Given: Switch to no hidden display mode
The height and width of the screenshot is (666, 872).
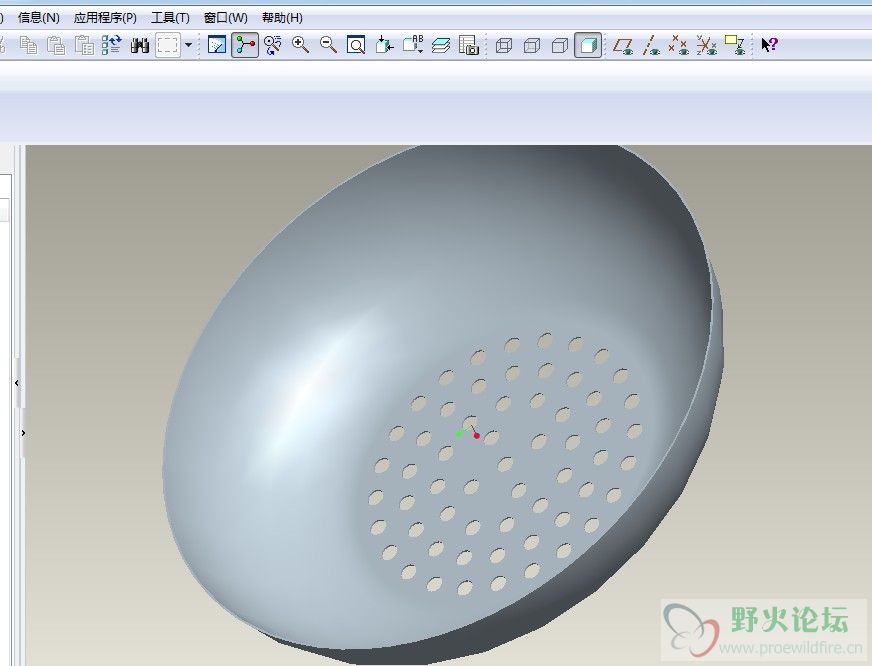Looking at the screenshot, I should coord(559,45).
